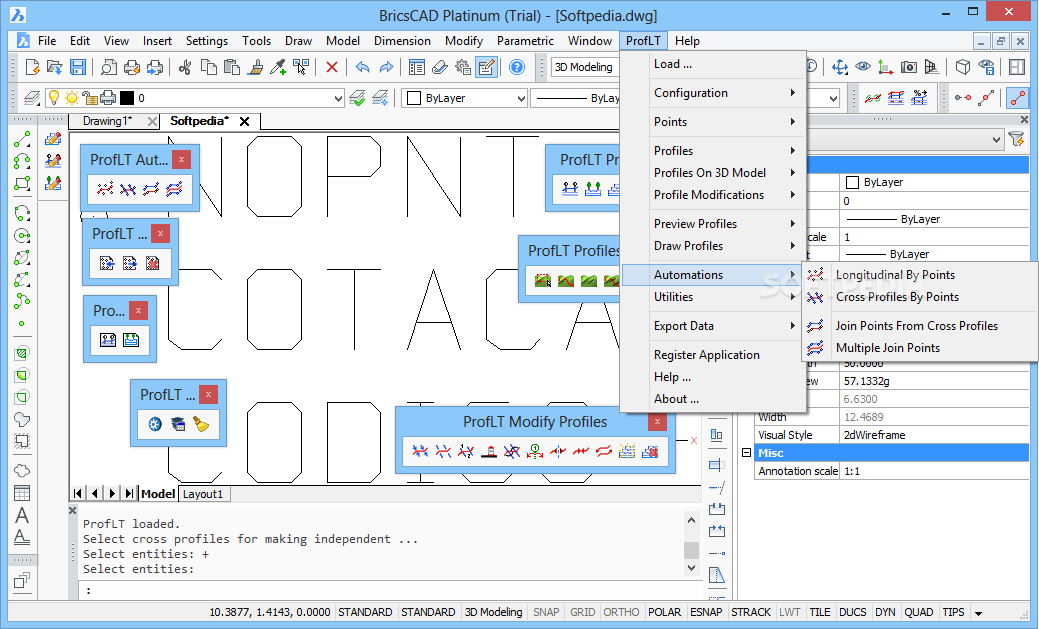
Task: Click the quick select funnel icon in Properties
Action: (x=1016, y=139)
